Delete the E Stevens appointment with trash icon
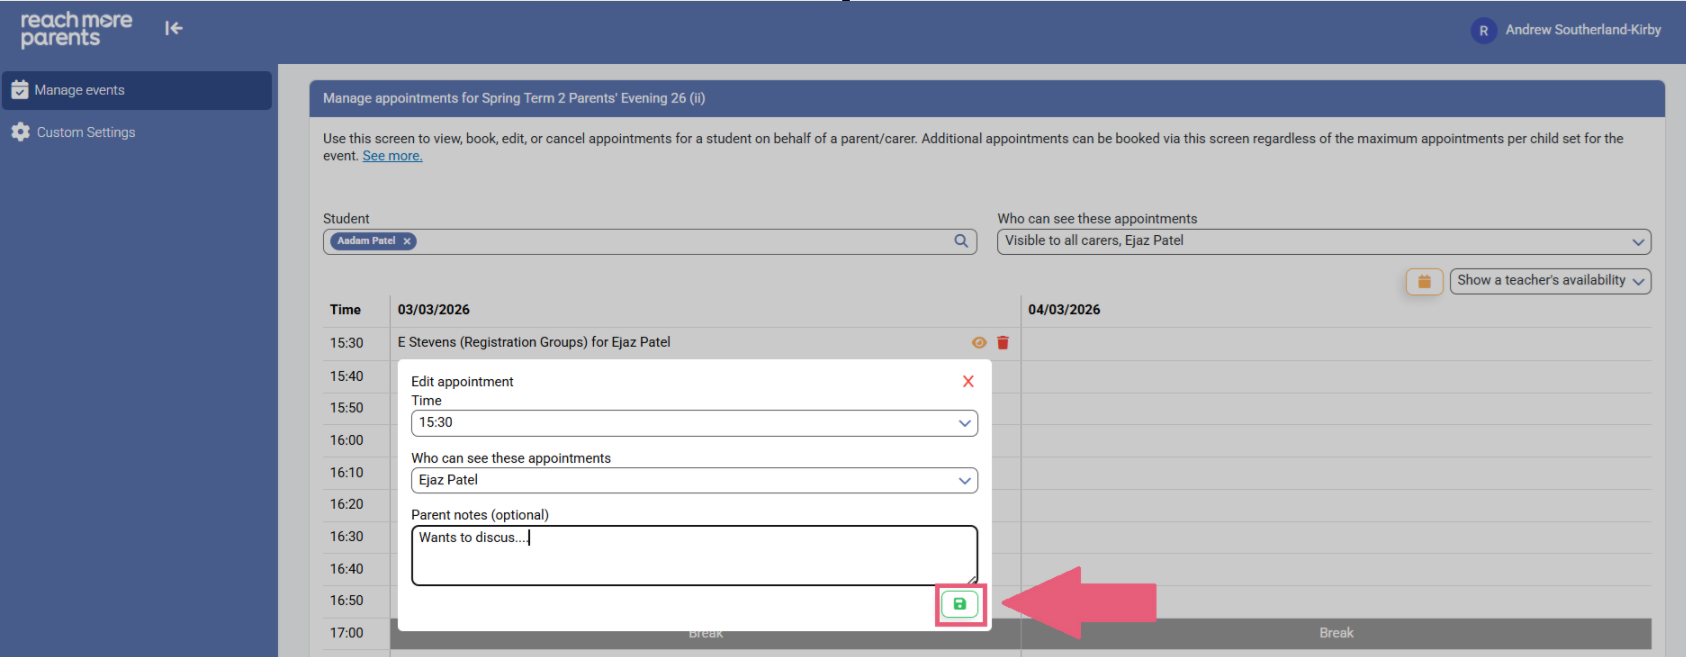Screen dimensions: 1686x657 point(1003,343)
